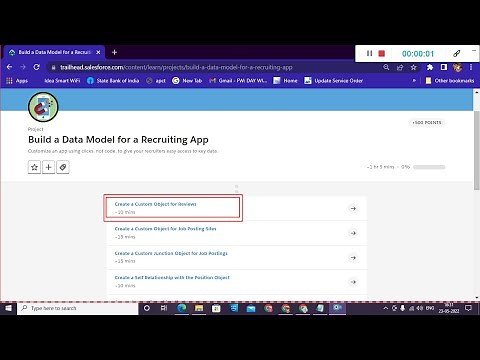Open arrow for Self Relationship with Position Object
480x360 pixels.
coord(353,282)
